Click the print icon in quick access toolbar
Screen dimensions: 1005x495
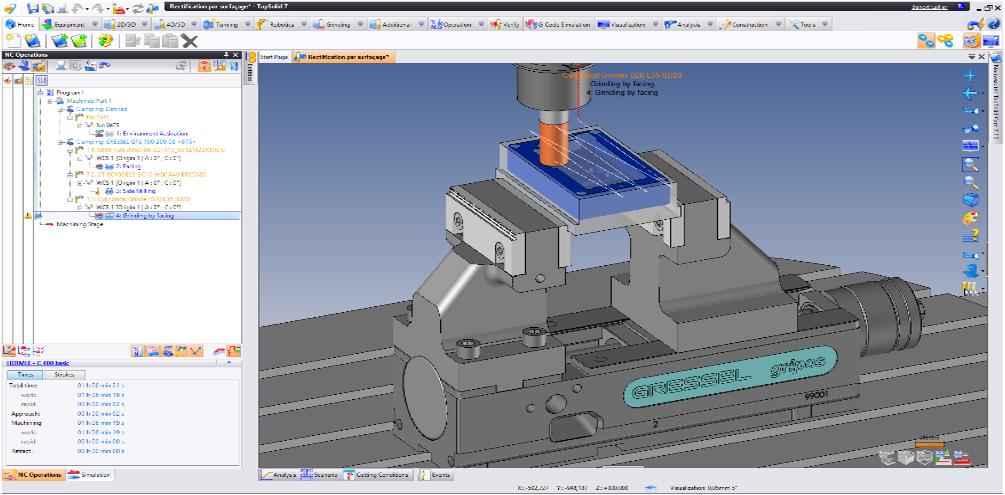tap(65, 9)
